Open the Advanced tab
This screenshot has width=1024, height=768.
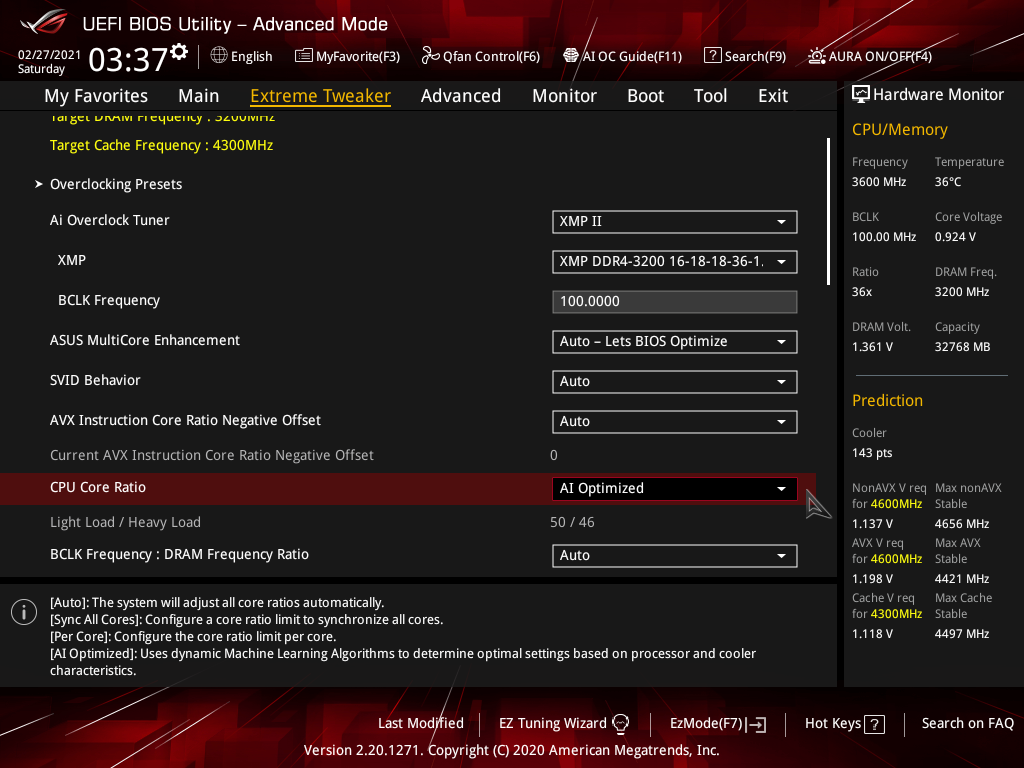[461, 96]
